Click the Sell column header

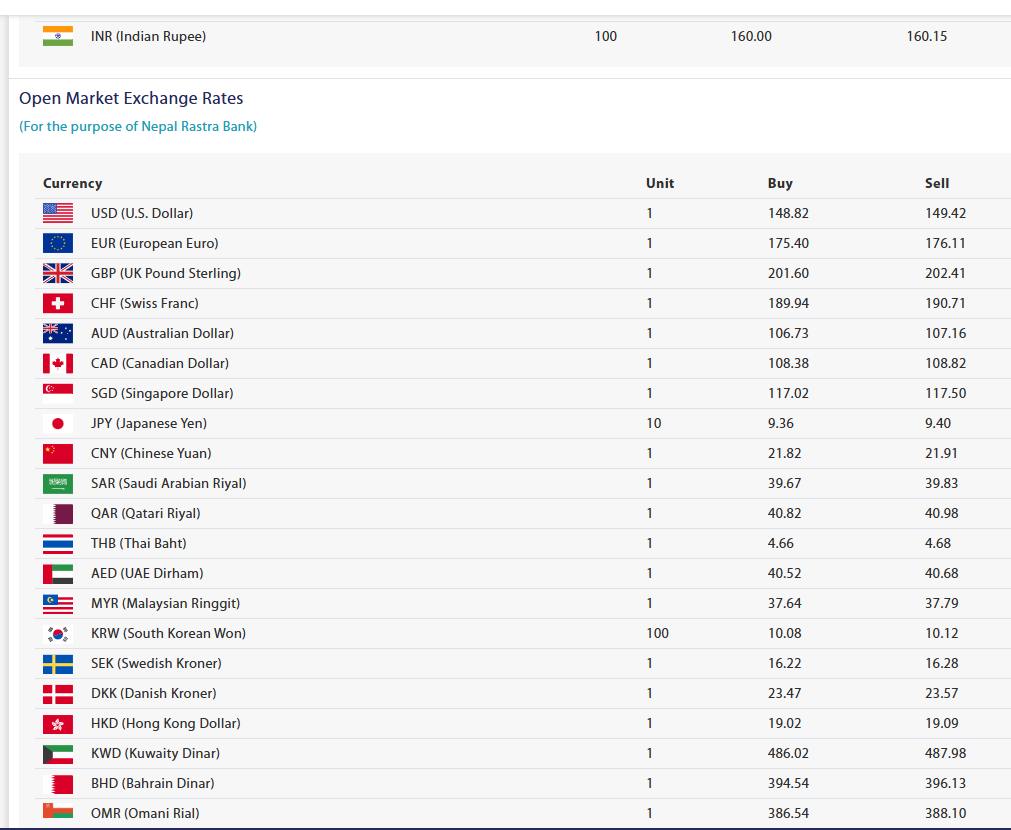[x=937, y=183]
